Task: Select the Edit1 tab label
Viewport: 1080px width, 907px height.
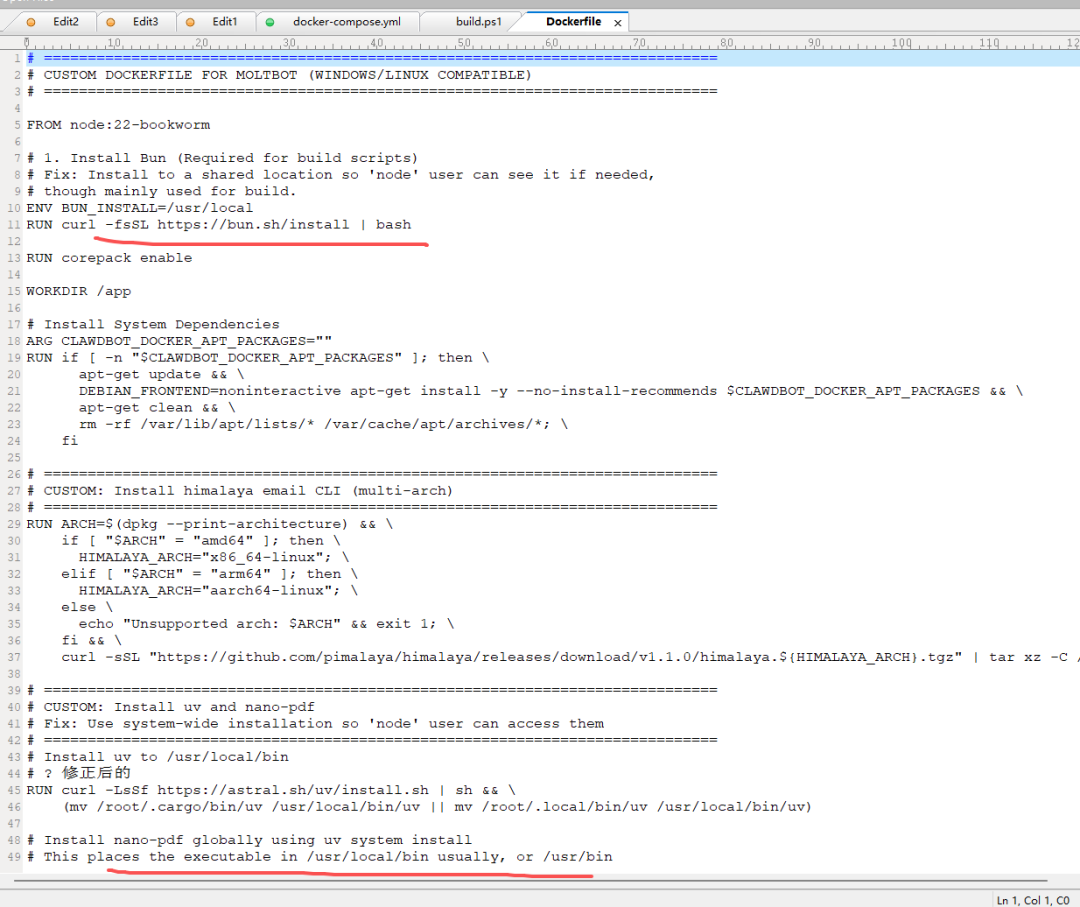Action: (x=225, y=21)
